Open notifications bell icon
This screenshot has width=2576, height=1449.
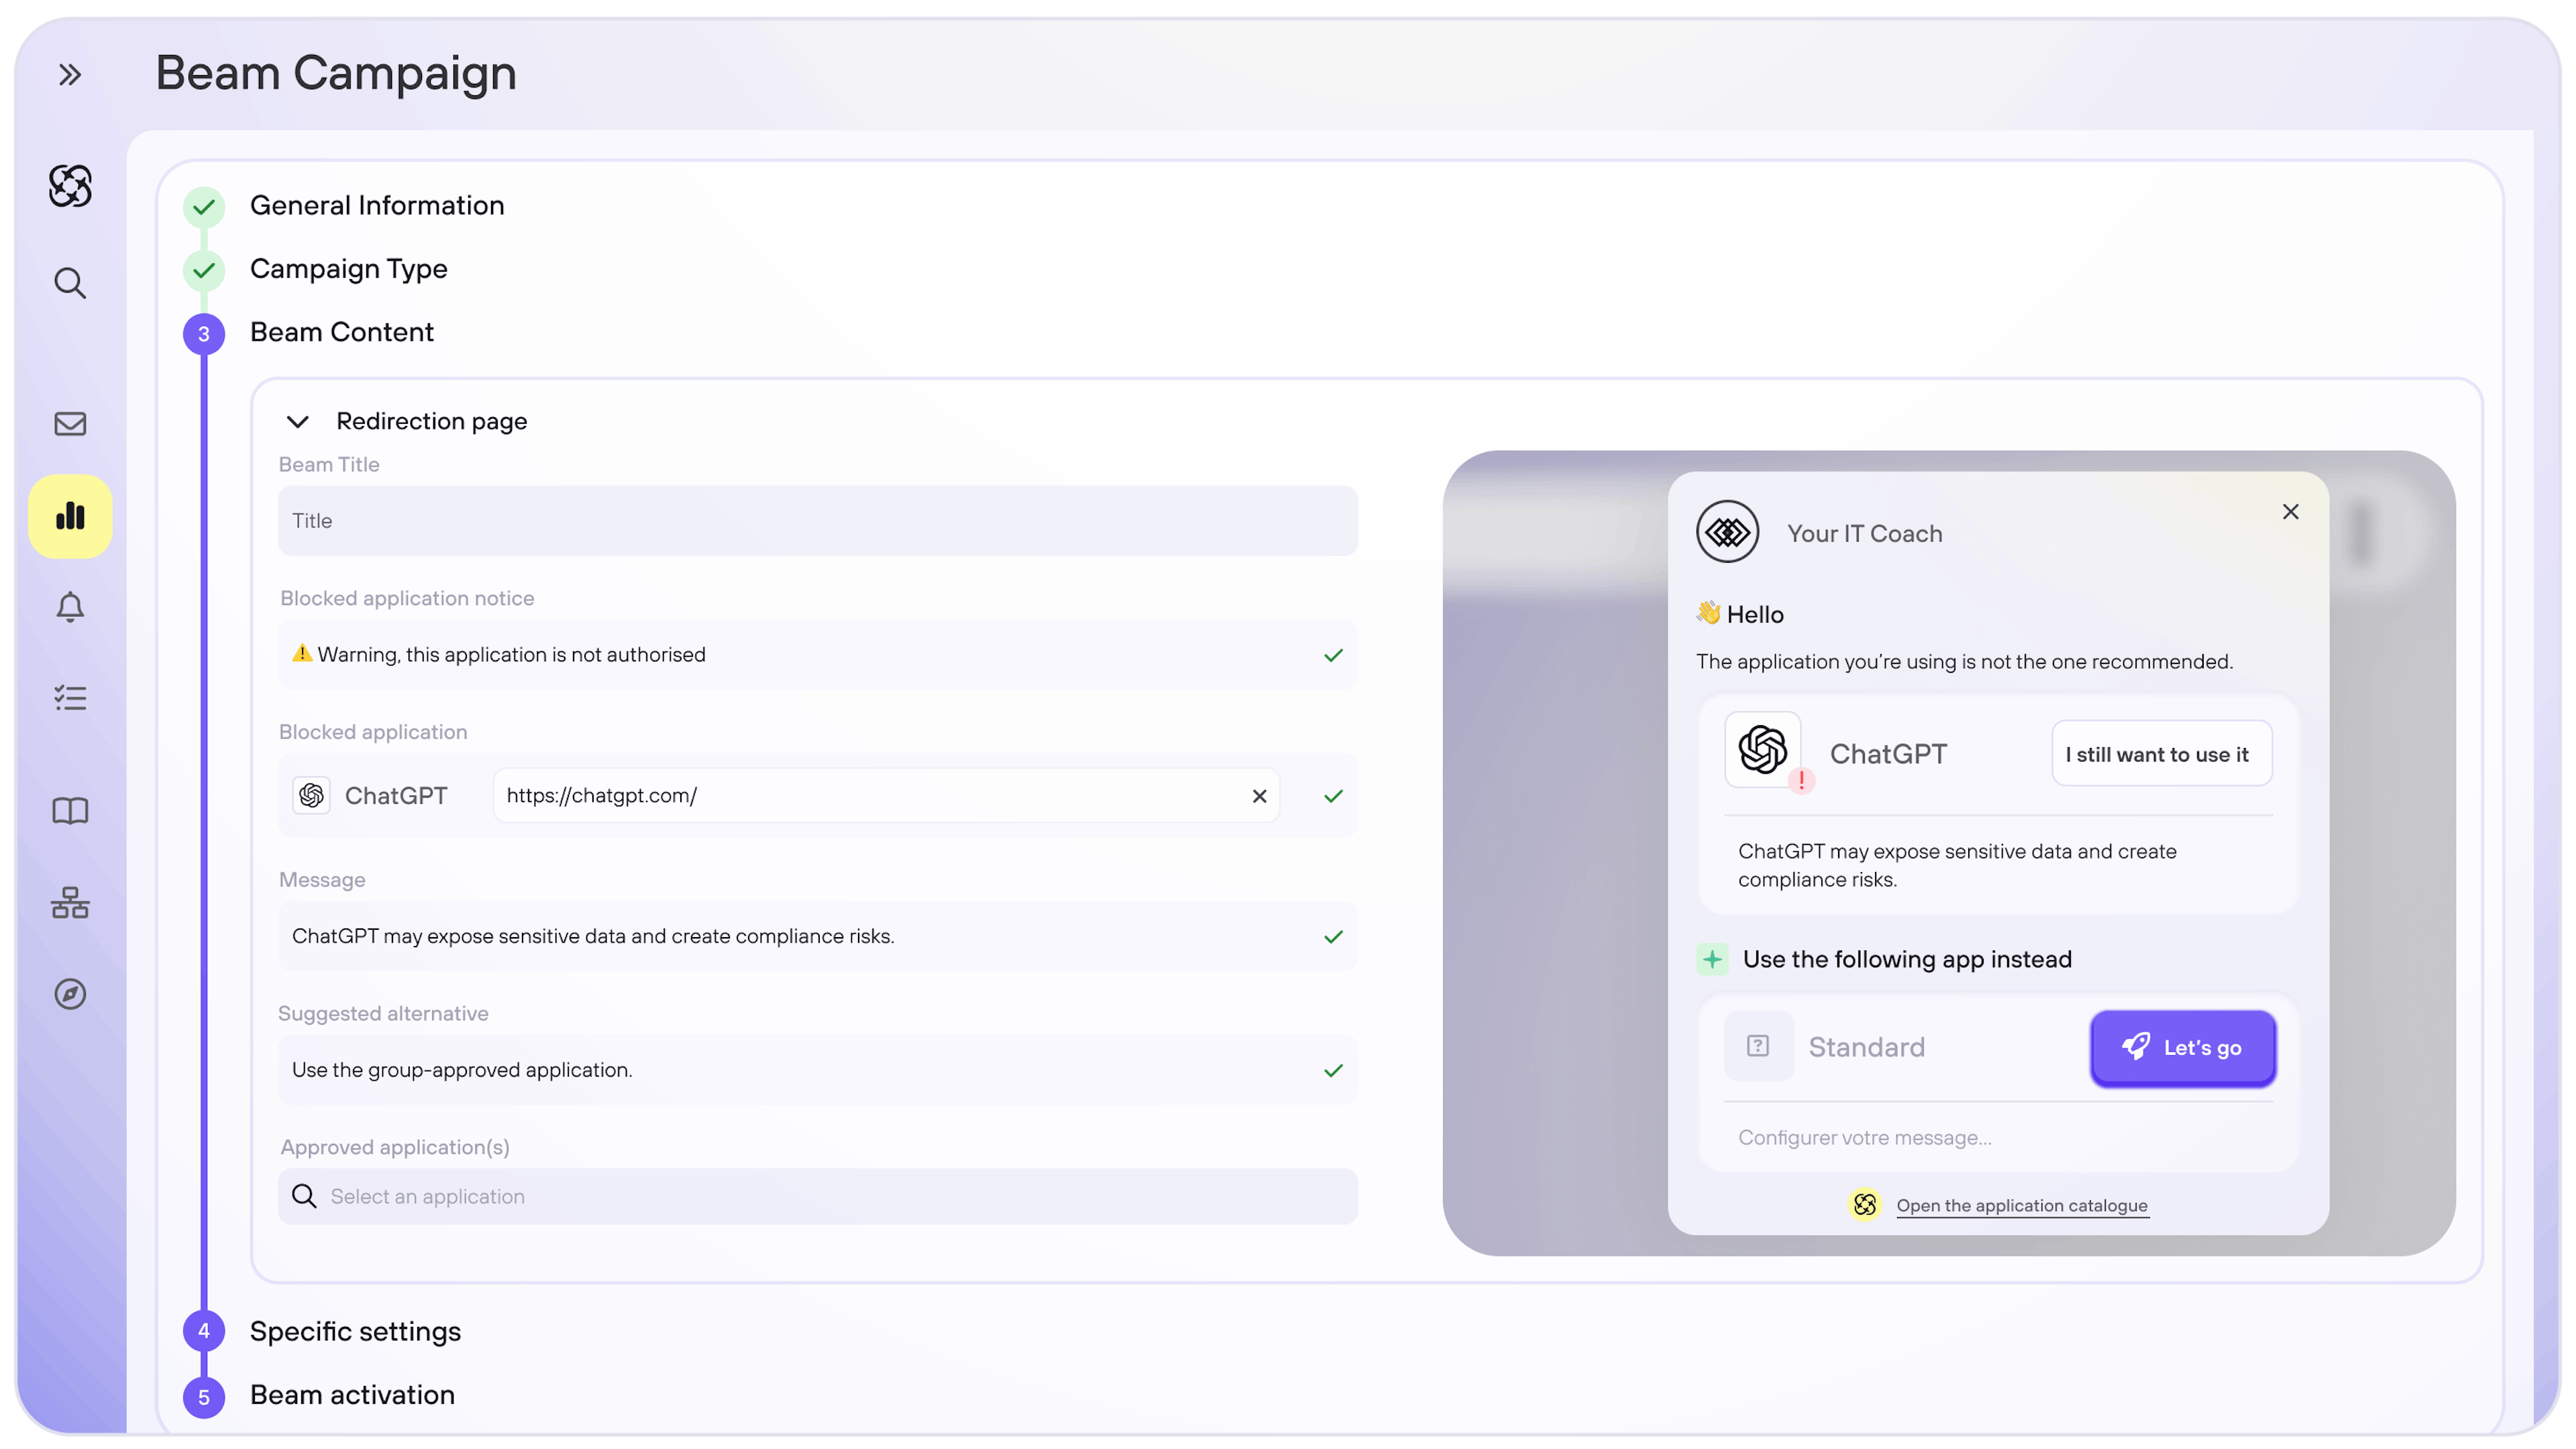[x=70, y=607]
